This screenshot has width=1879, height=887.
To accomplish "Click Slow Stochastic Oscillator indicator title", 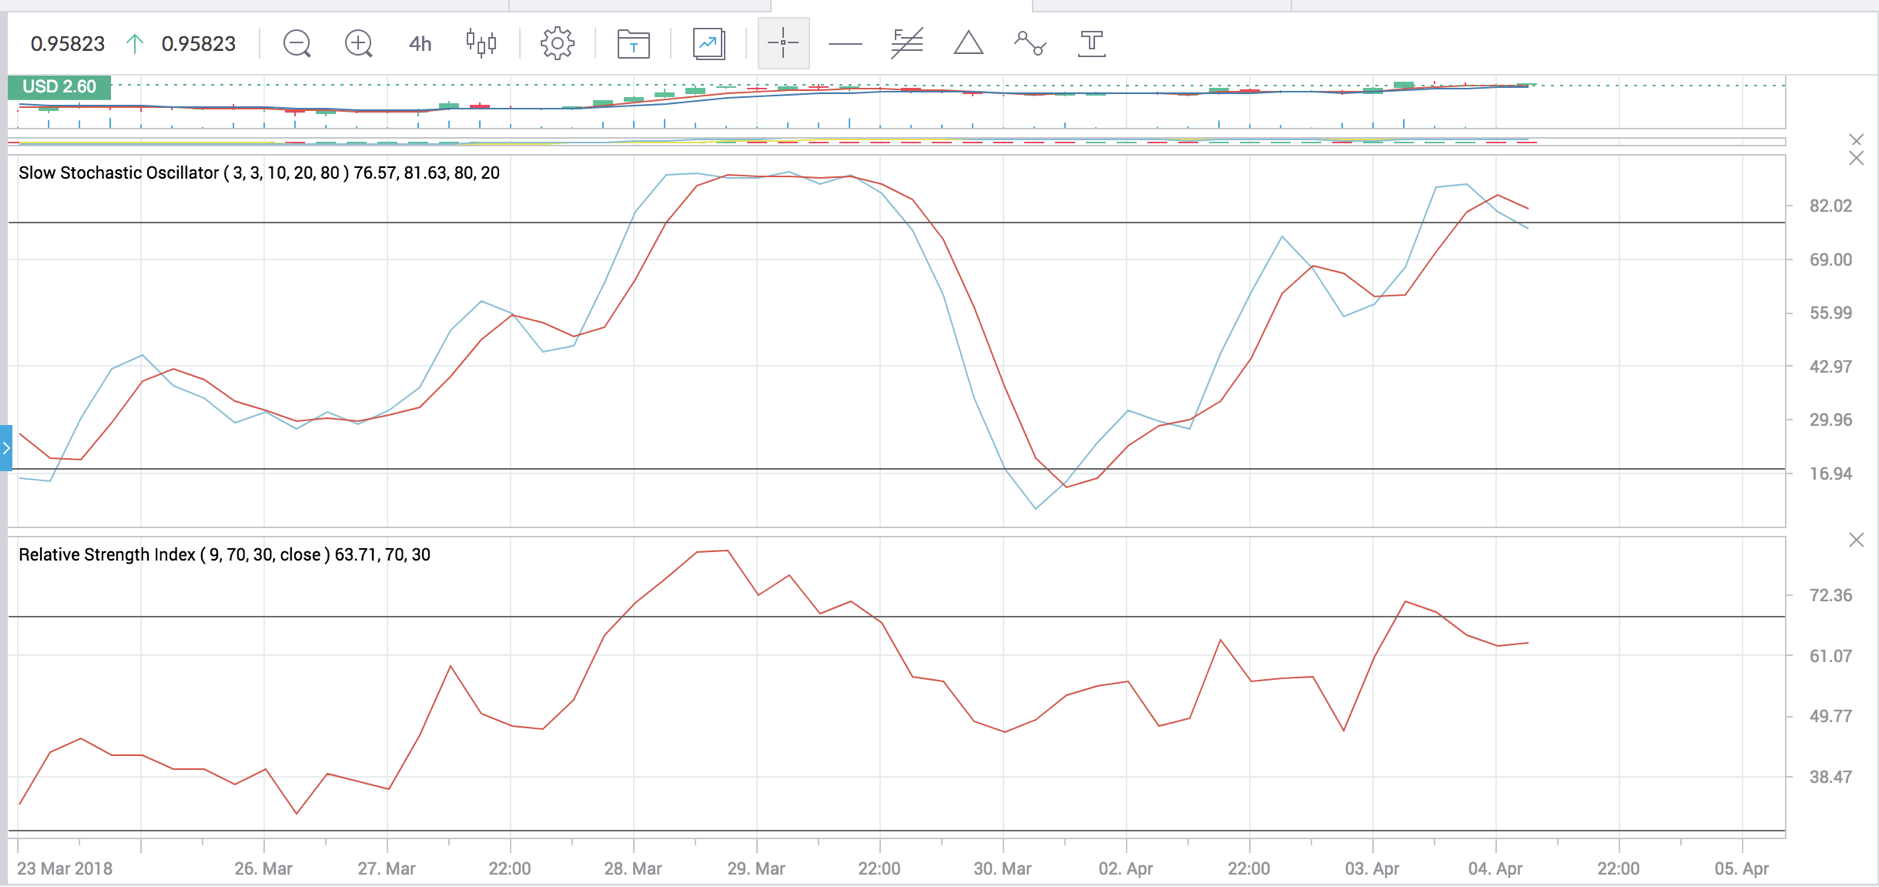I will tap(259, 173).
